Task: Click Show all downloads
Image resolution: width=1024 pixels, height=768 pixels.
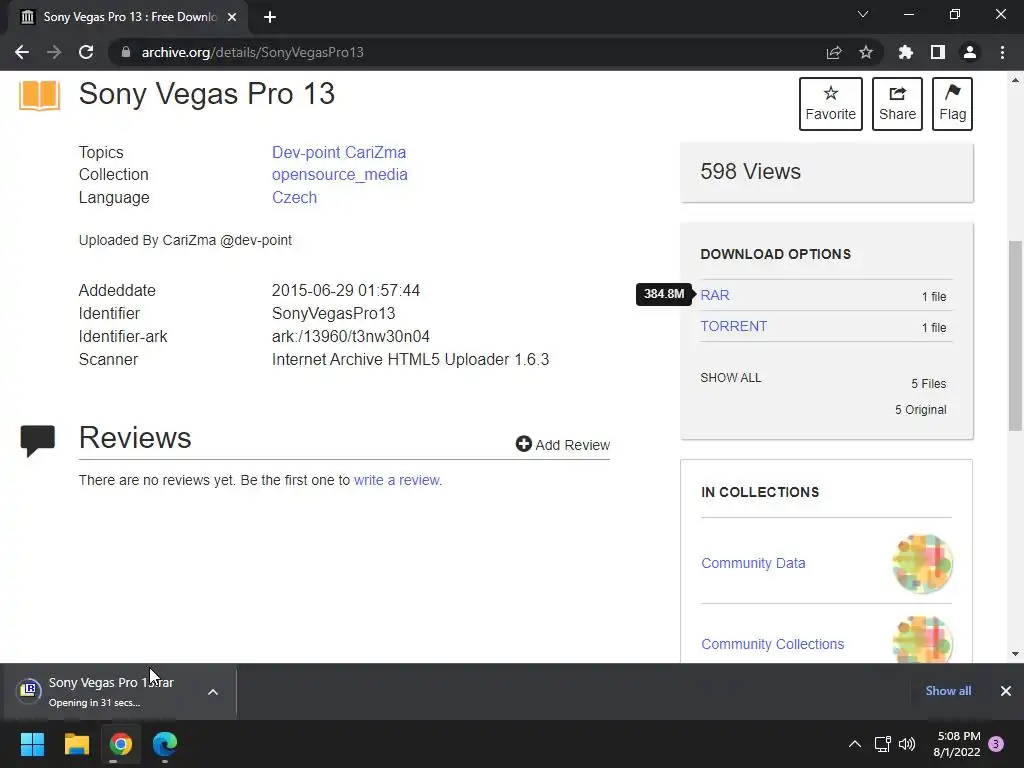Action: (x=948, y=691)
